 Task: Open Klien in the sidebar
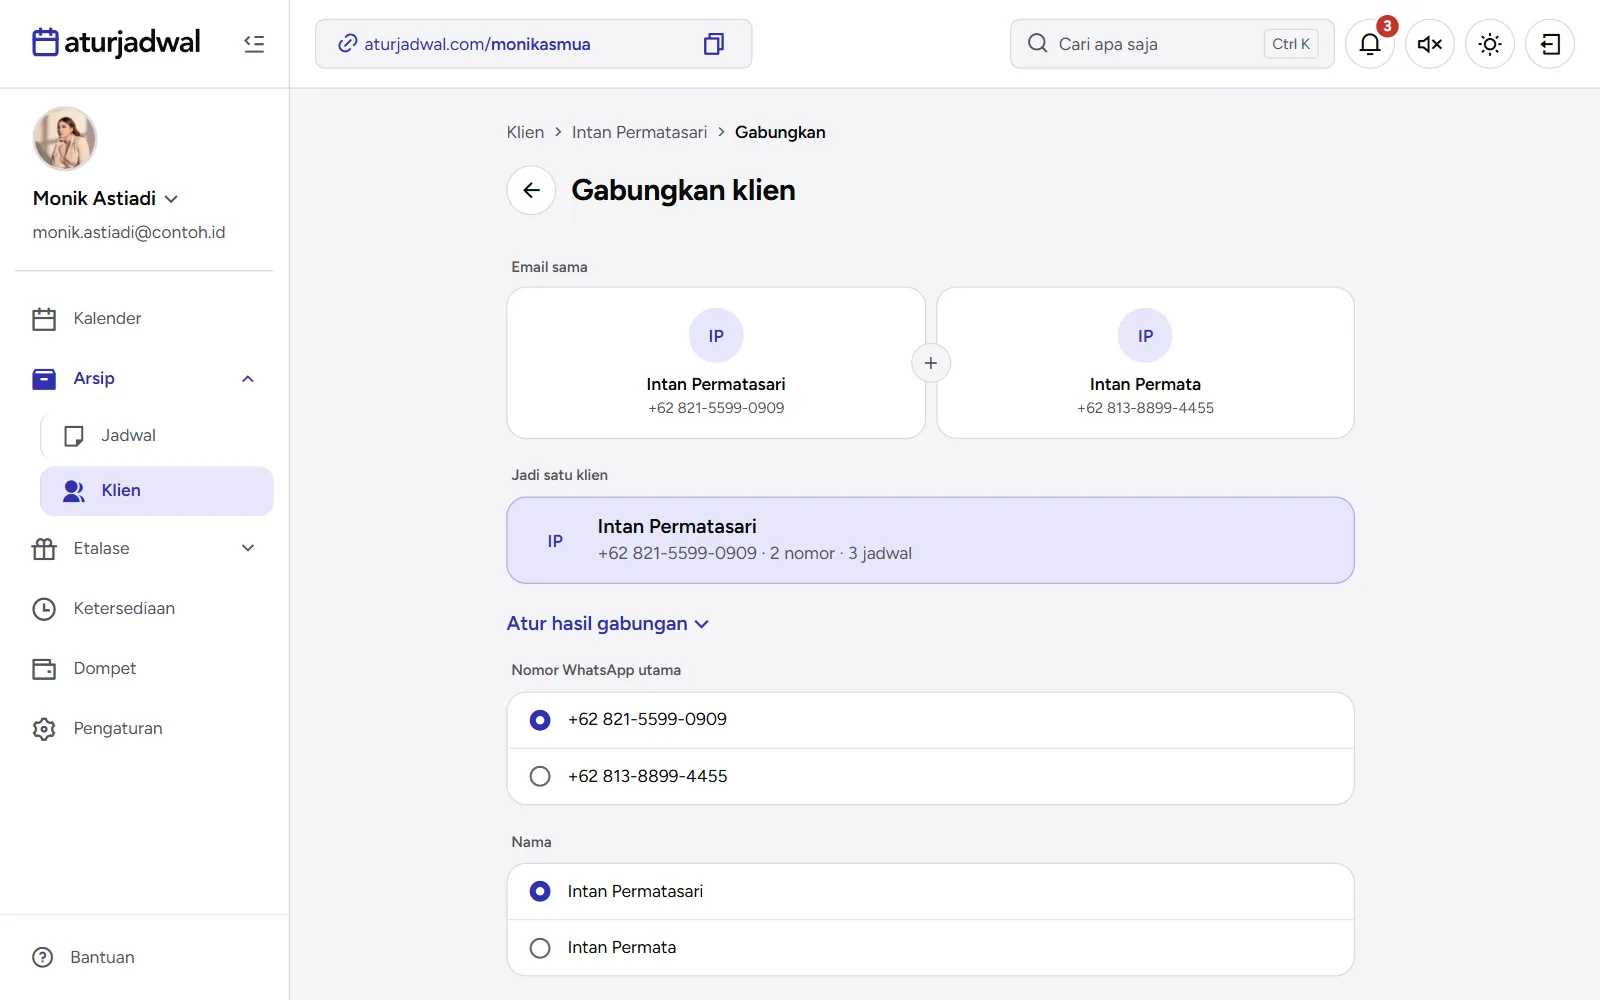[157, 491]
